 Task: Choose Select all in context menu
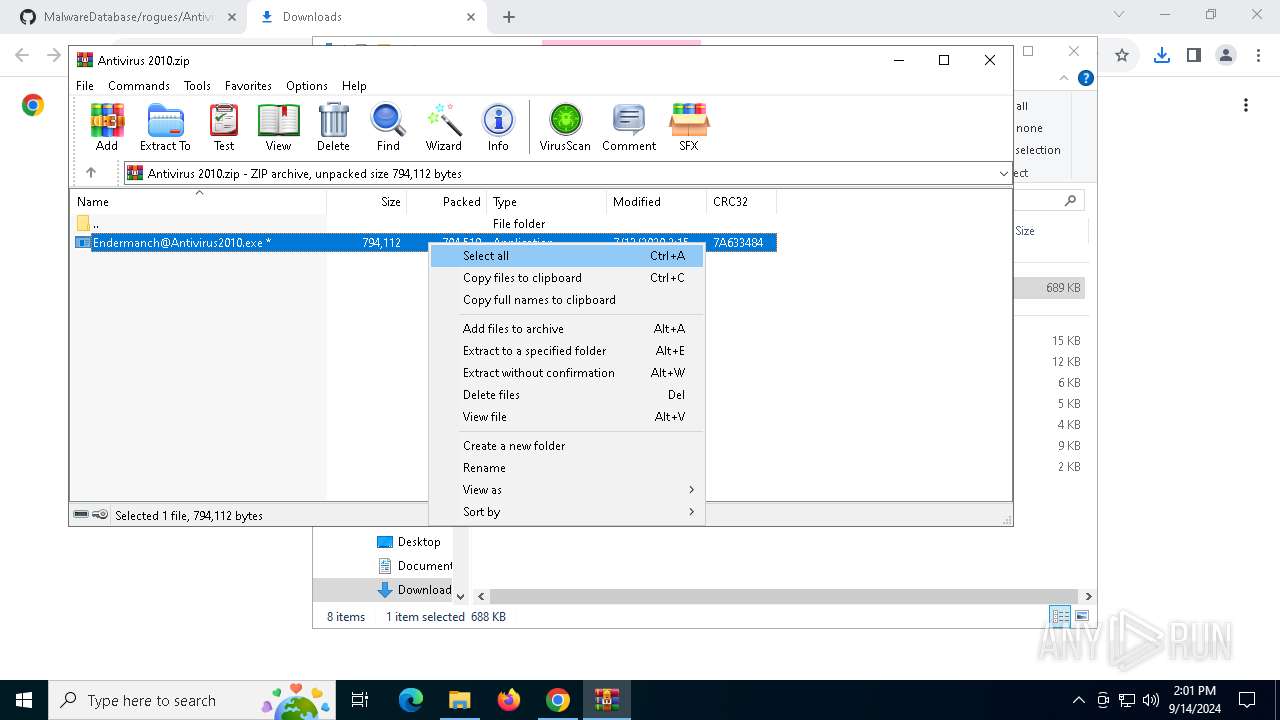tap(567, 256)
